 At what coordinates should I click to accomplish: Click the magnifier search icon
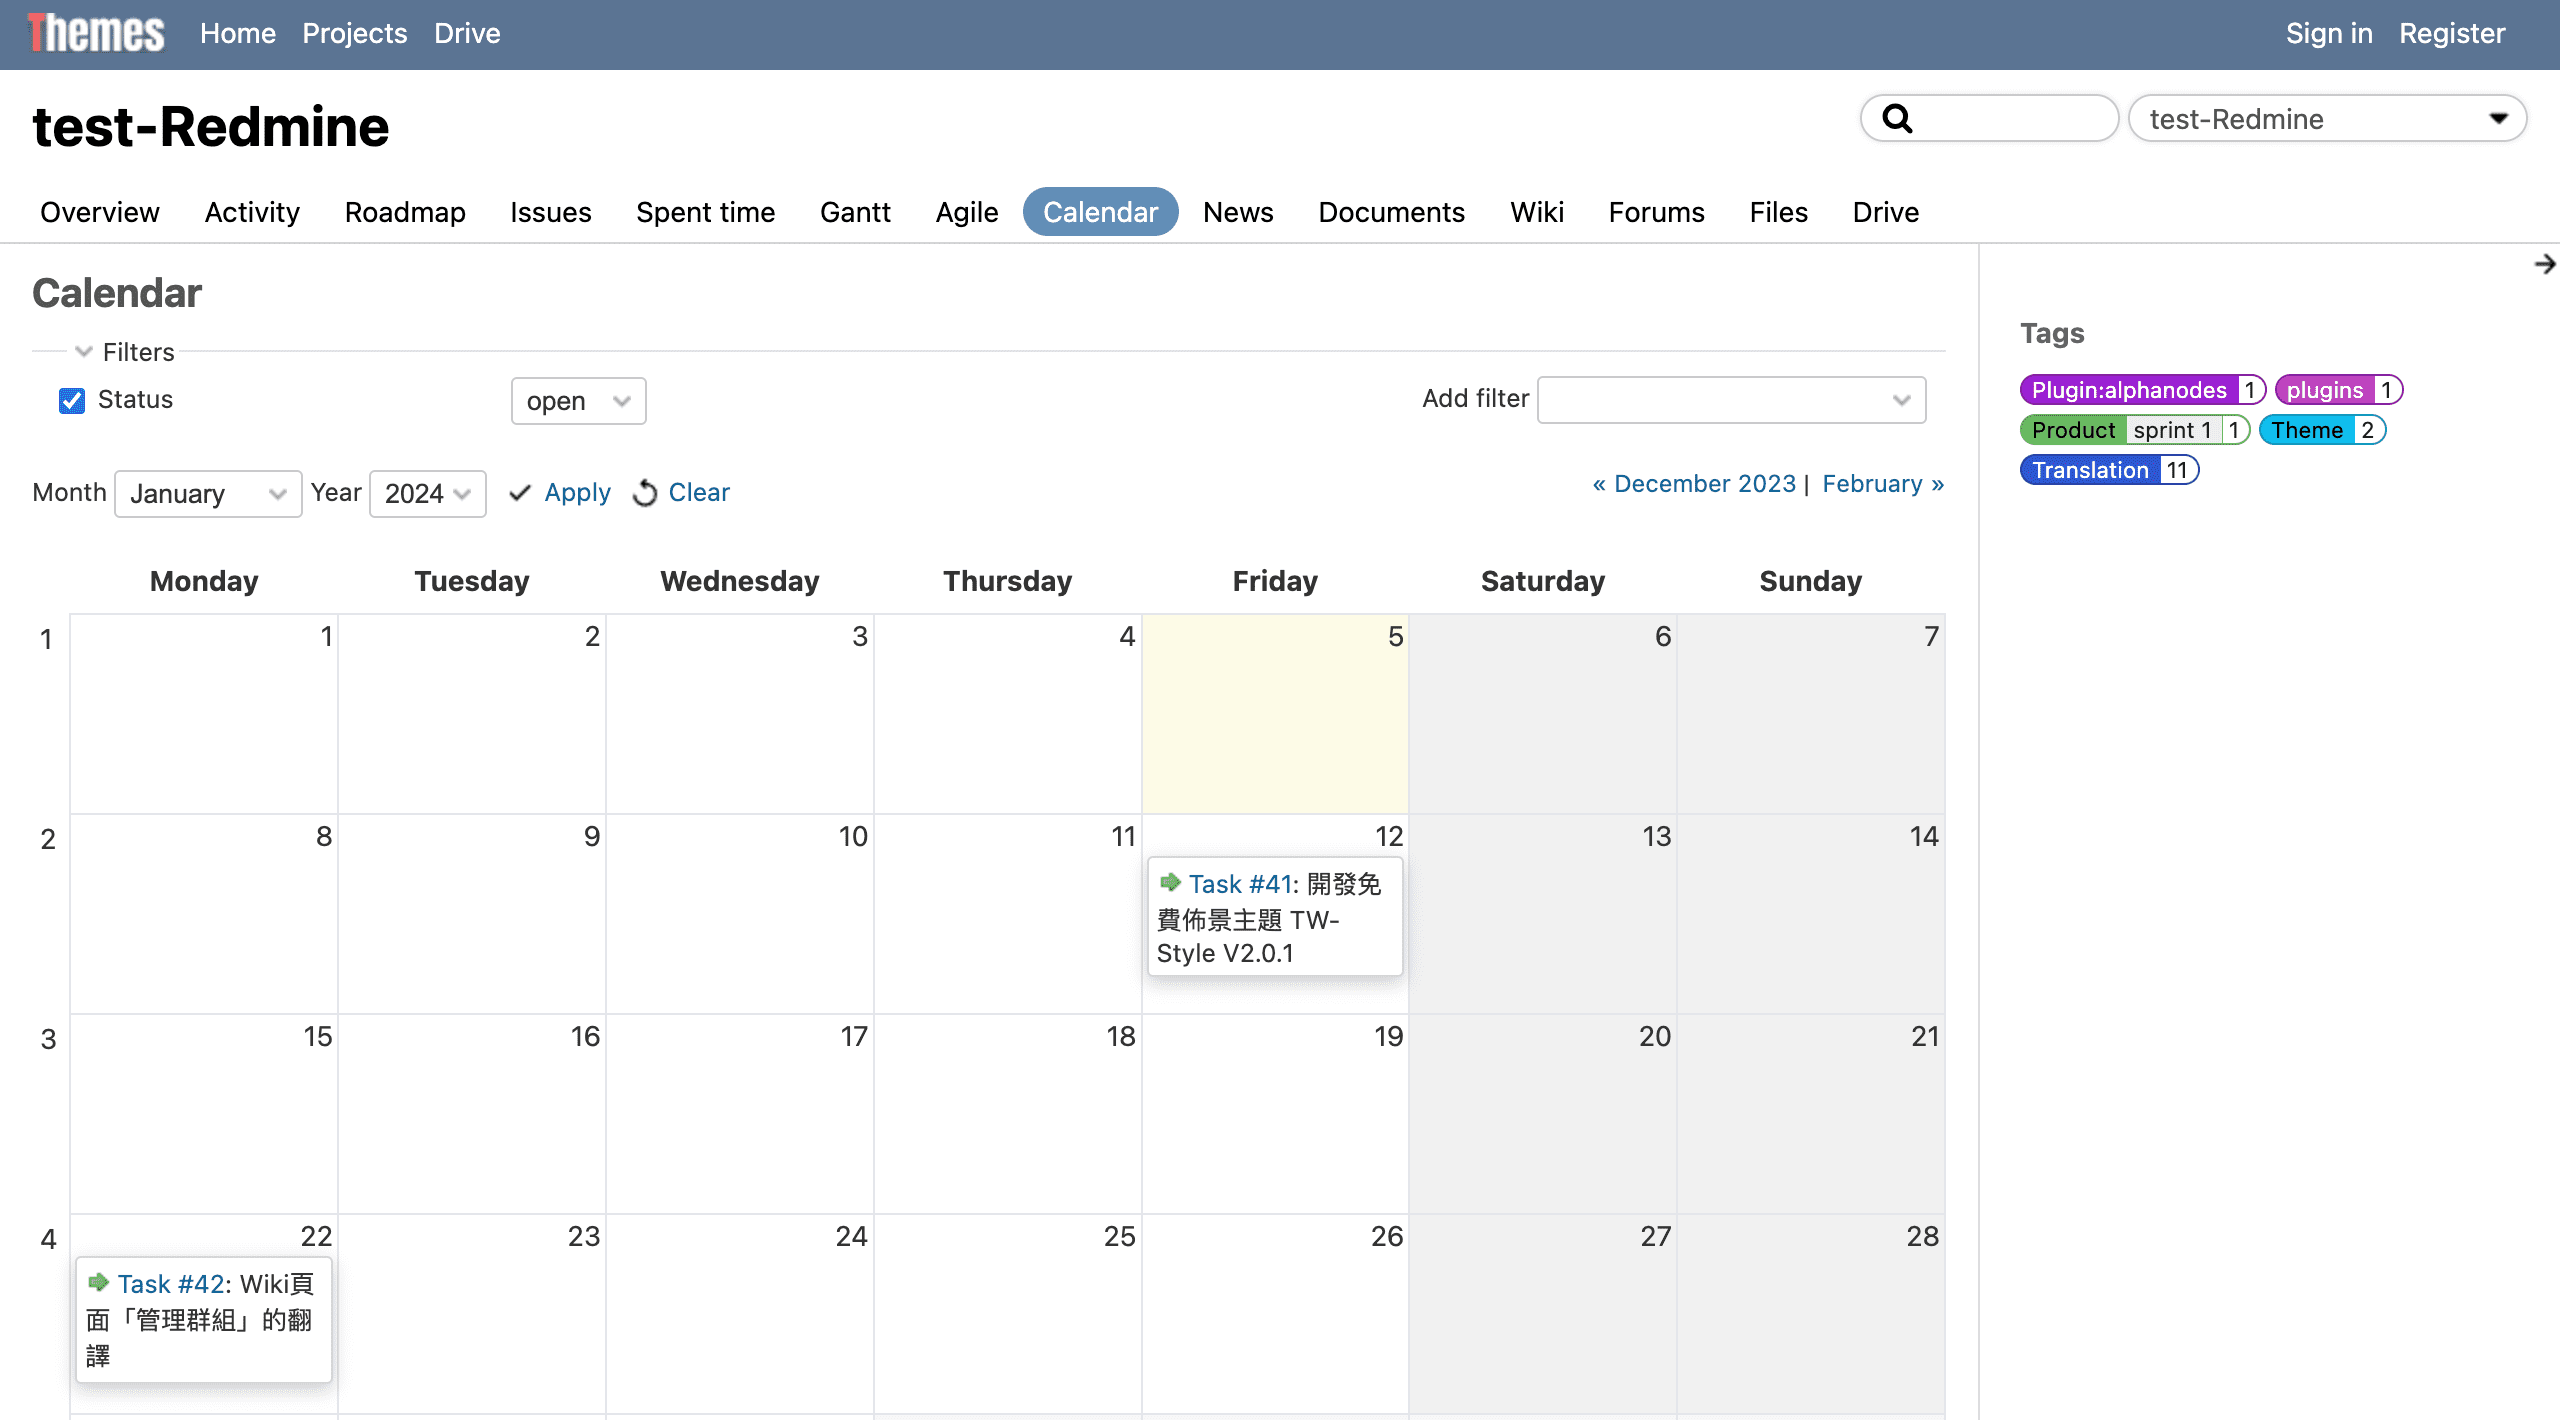(x=1897, y=119)
